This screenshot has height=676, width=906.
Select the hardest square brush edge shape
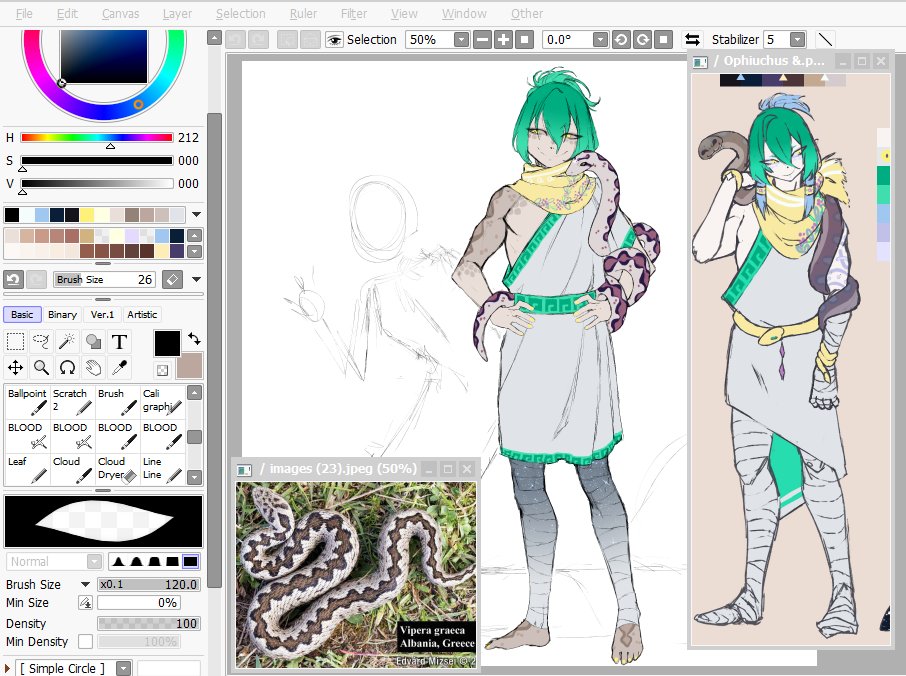191,561
